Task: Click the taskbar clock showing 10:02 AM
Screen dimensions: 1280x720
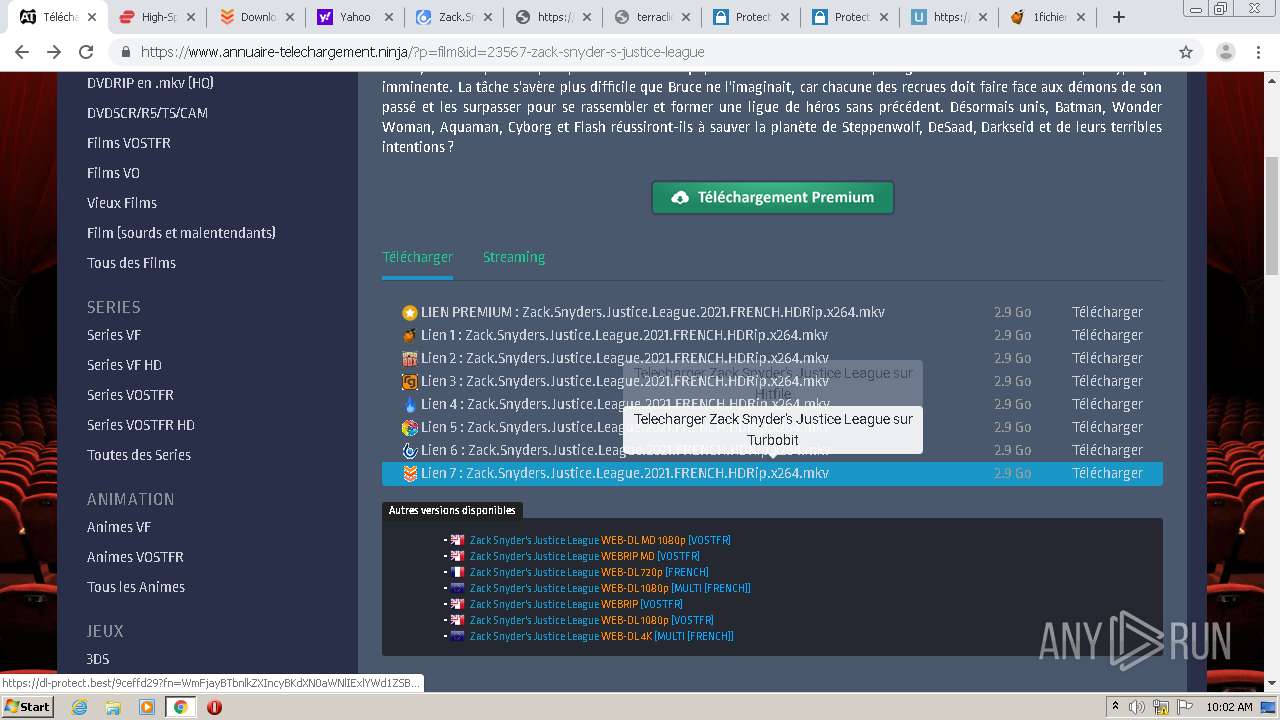Action: [x=1229, y=707]
